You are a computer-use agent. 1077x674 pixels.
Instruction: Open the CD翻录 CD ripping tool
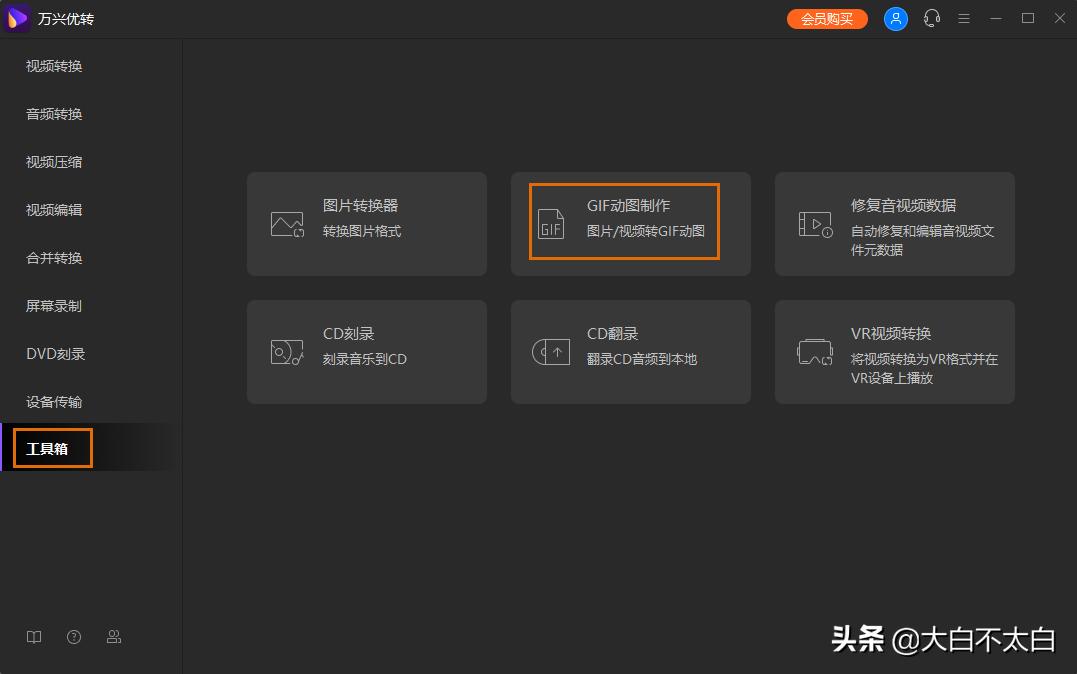point(630,351)
